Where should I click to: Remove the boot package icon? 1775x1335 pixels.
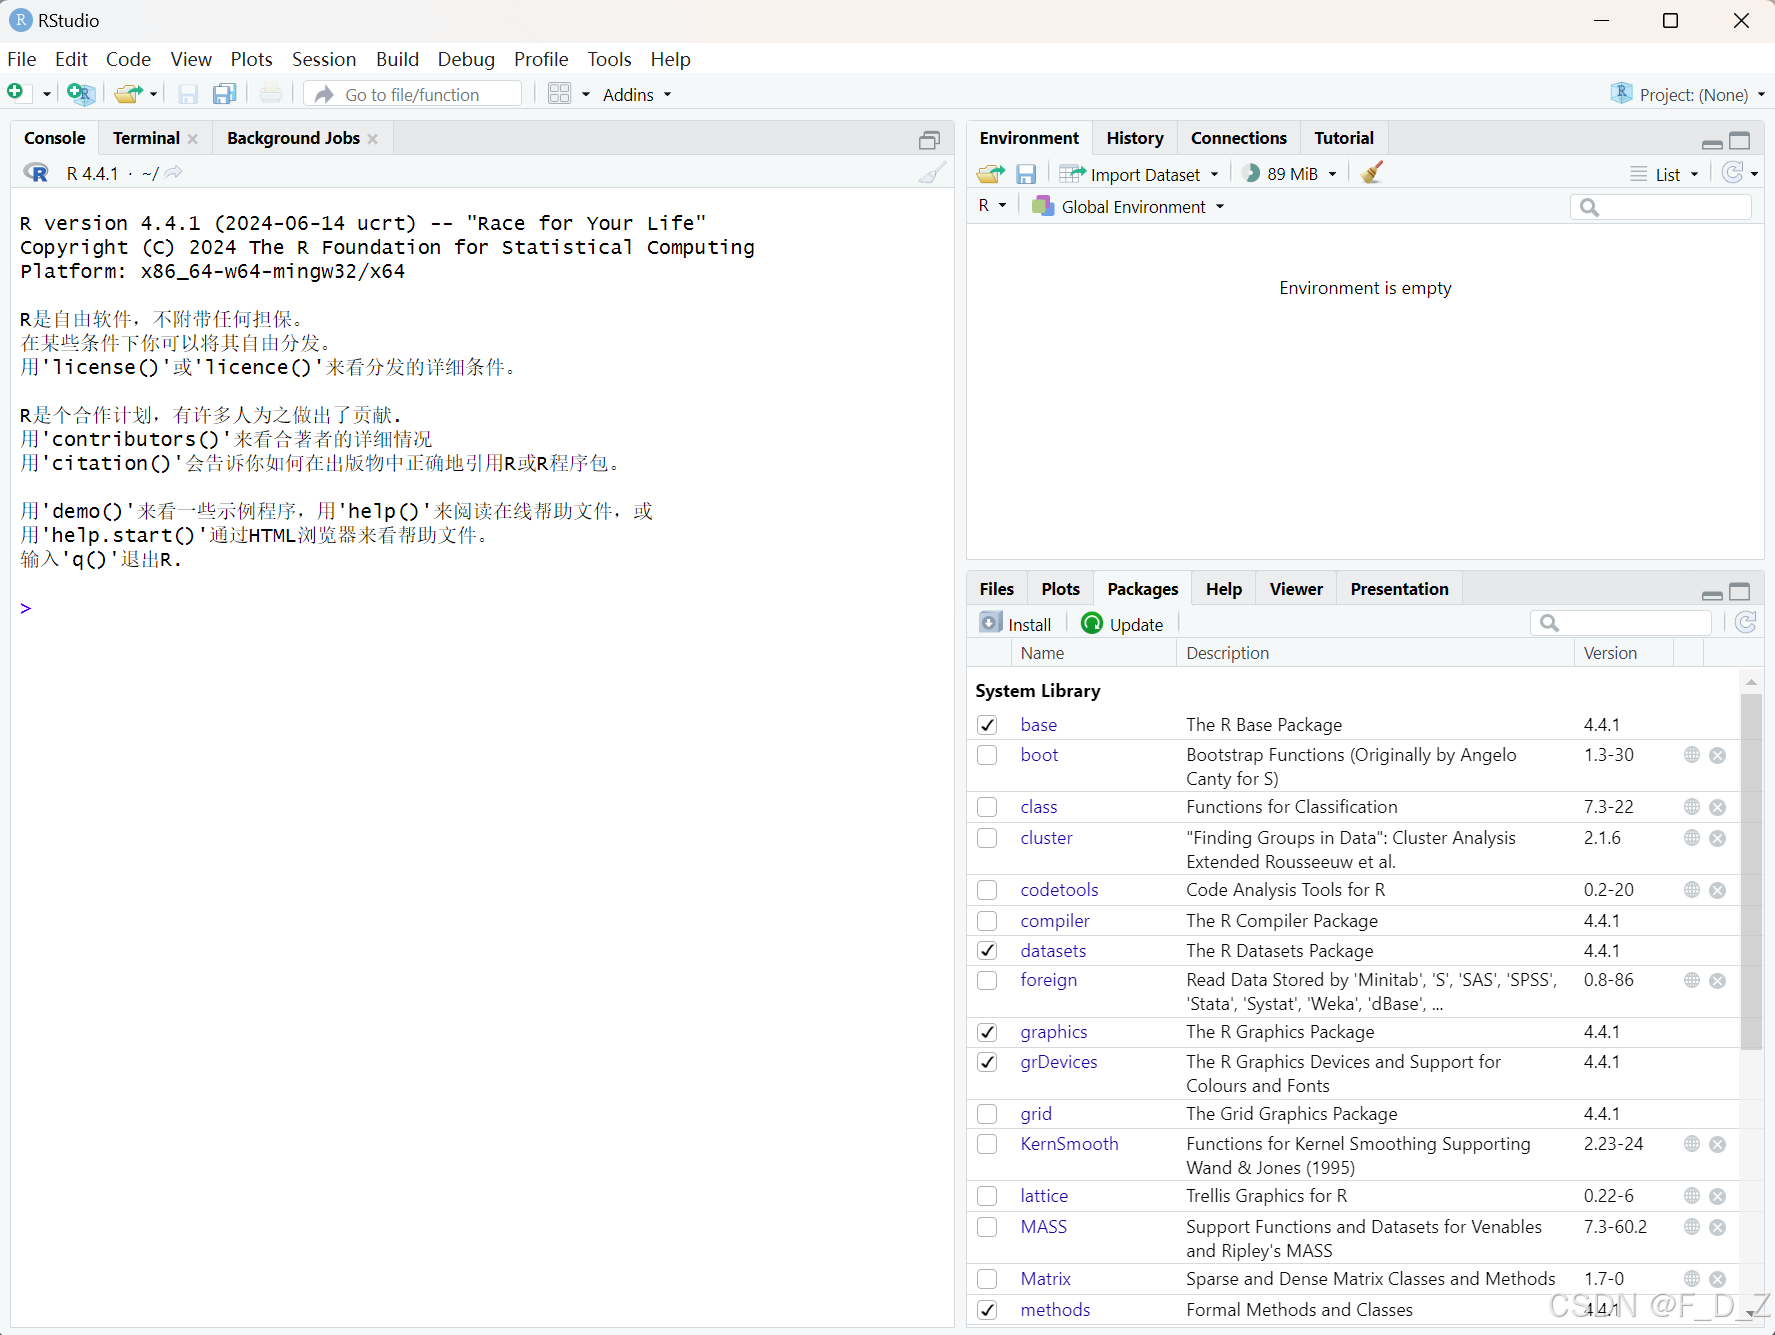coord(1718,755)
